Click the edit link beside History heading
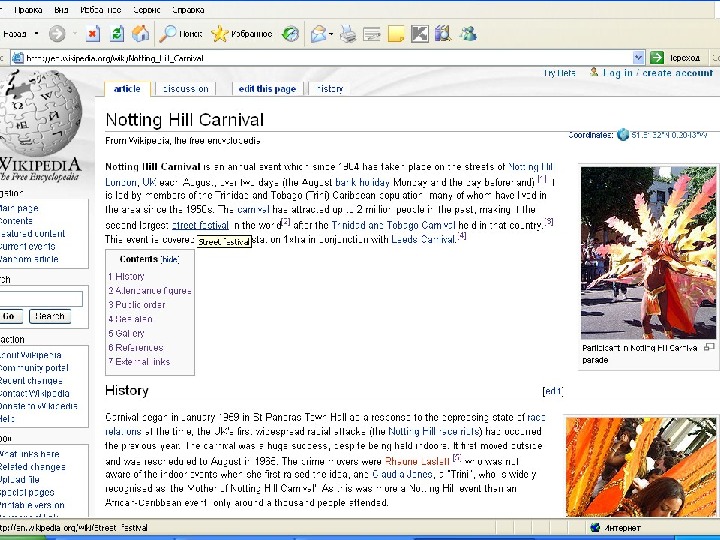Image resolution: width=720 pixels, height=540 pixels. [552, 391]
